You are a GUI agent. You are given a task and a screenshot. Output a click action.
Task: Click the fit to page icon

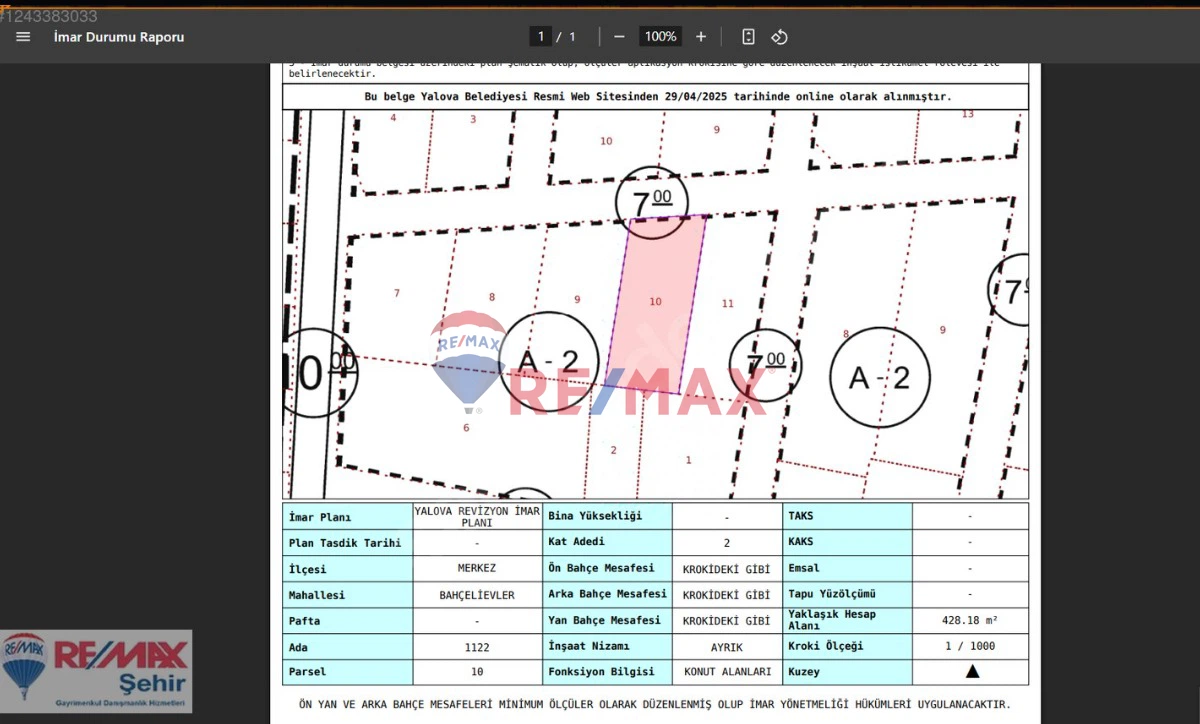click(748, 37)
